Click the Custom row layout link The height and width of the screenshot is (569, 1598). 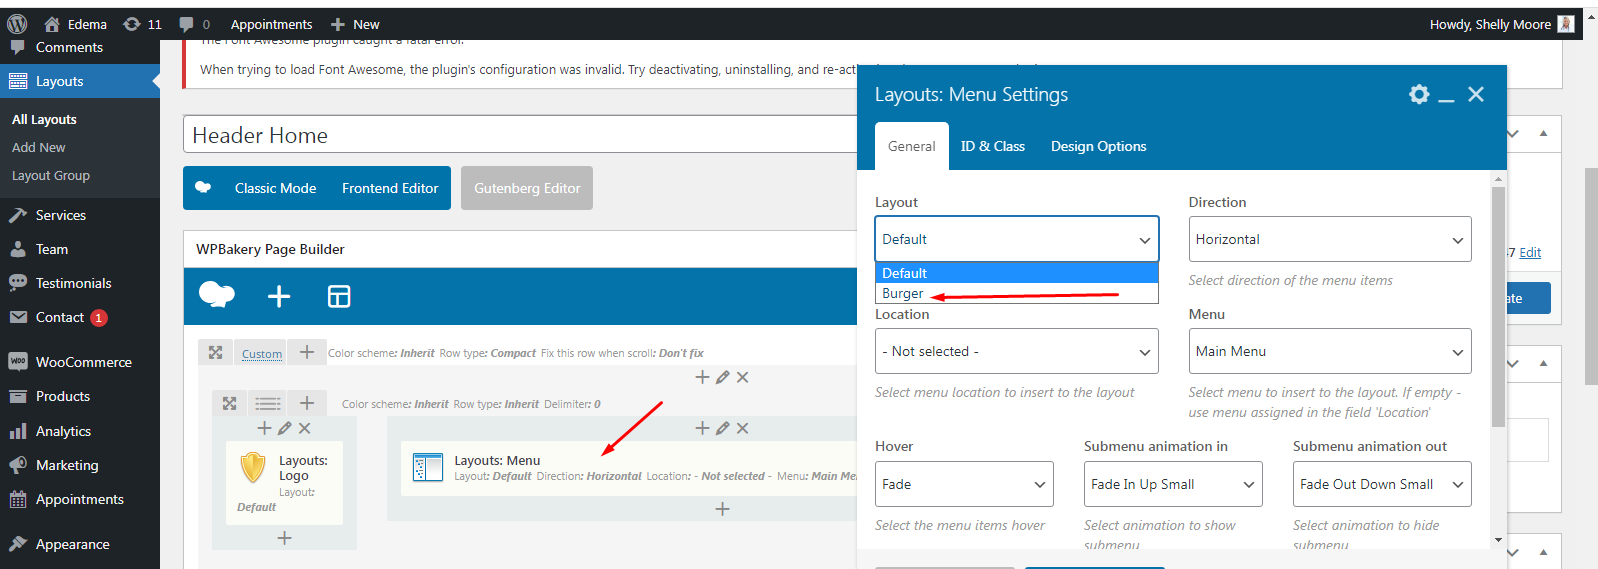pos(262,353)
